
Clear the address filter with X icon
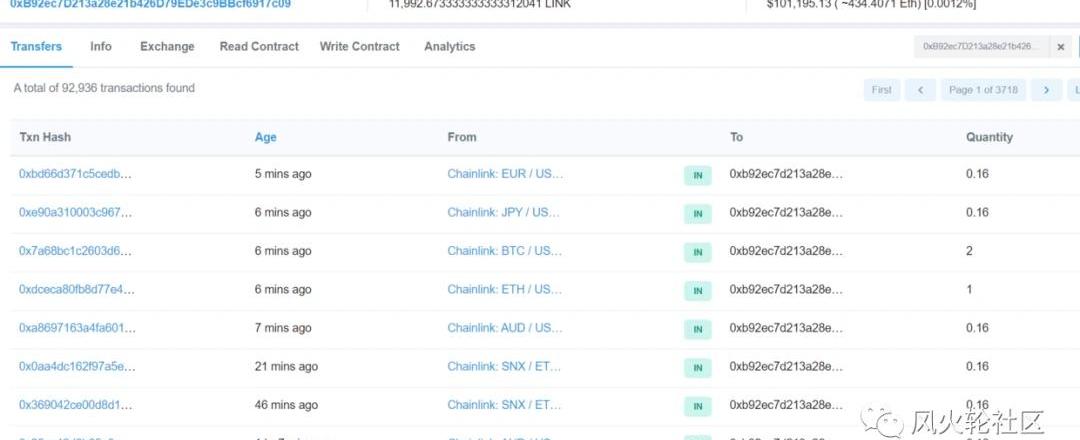pos(1061,47)
